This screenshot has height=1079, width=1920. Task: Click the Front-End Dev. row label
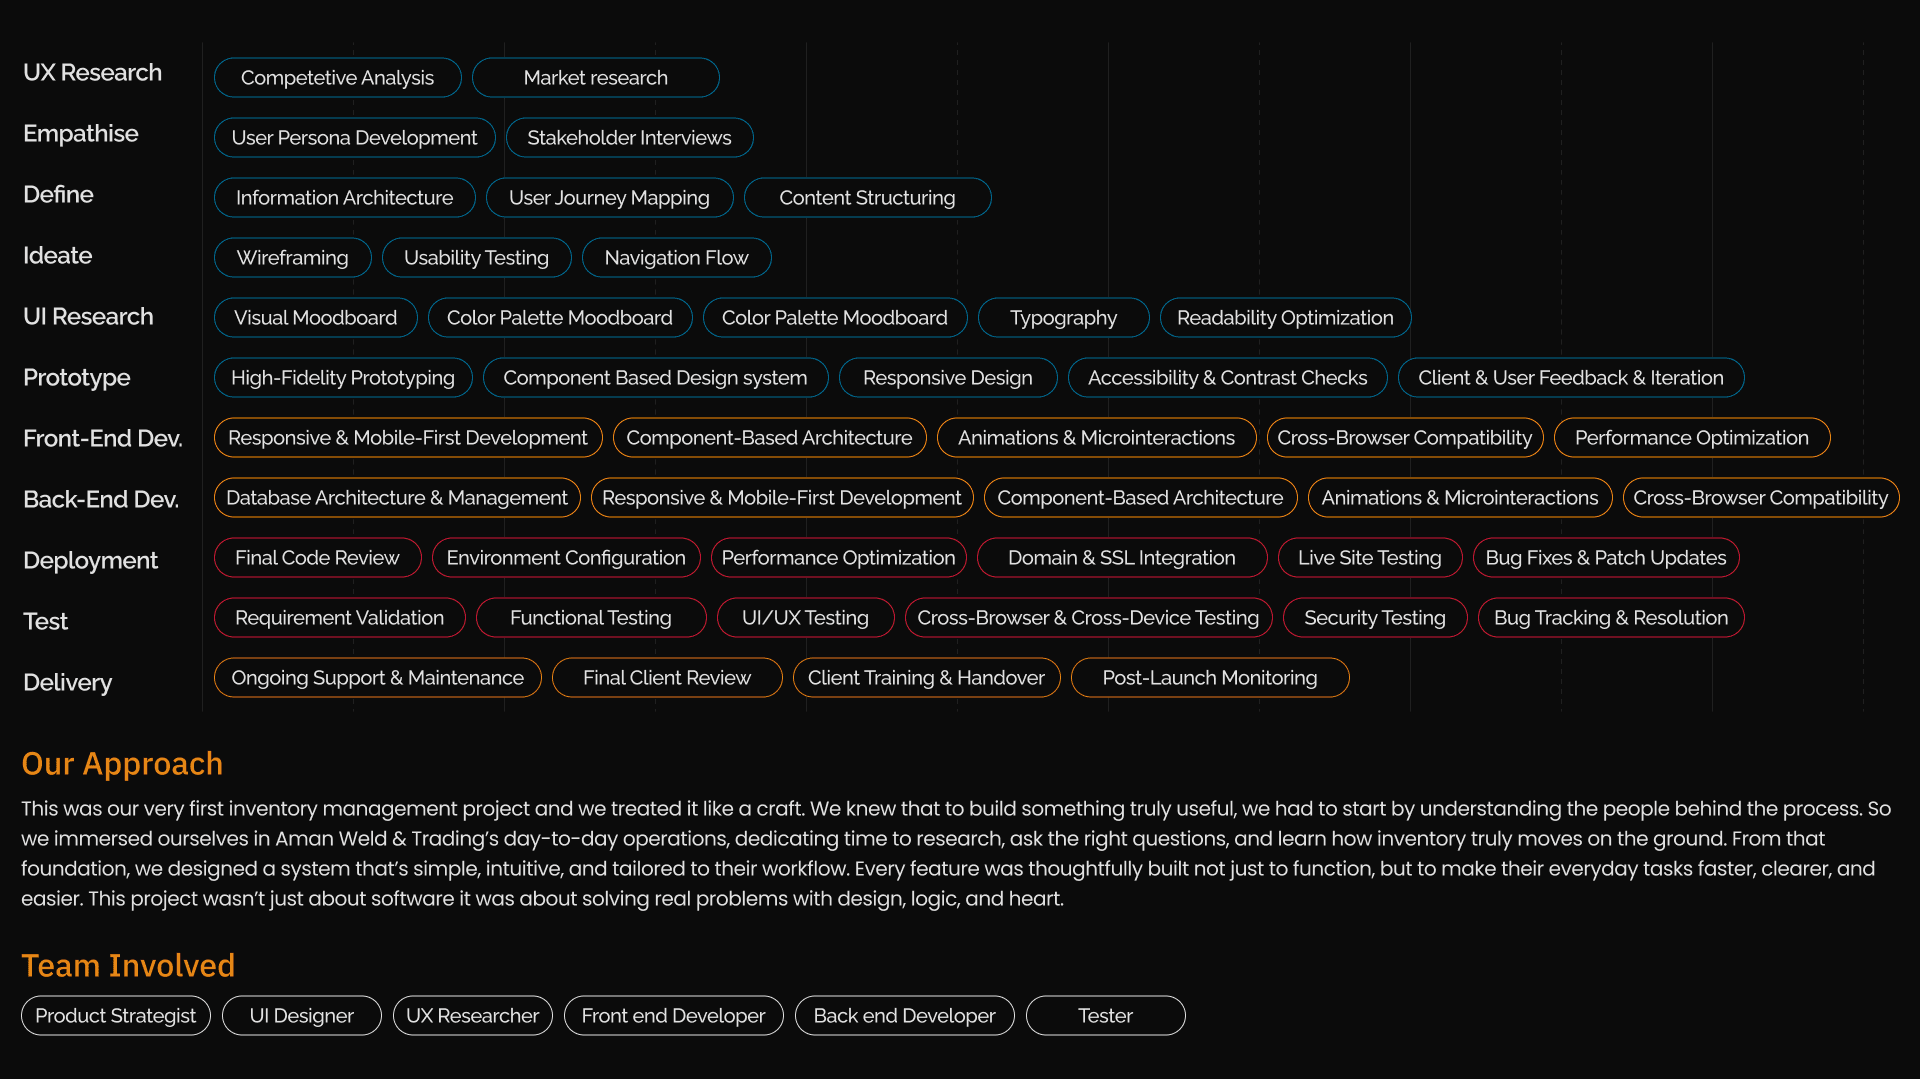pyautogui.click(x=102, y=439)
